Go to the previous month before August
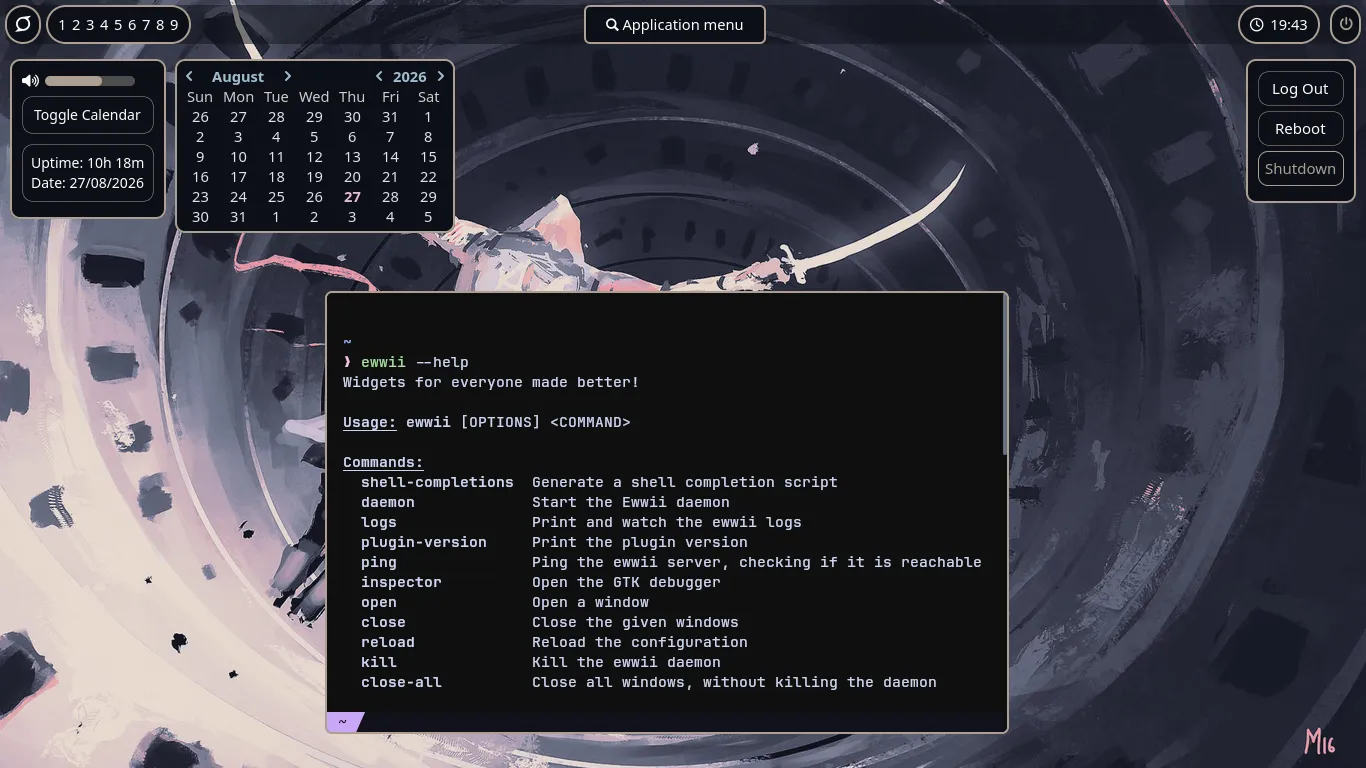1366x768 pixels. tap(189, 76)
